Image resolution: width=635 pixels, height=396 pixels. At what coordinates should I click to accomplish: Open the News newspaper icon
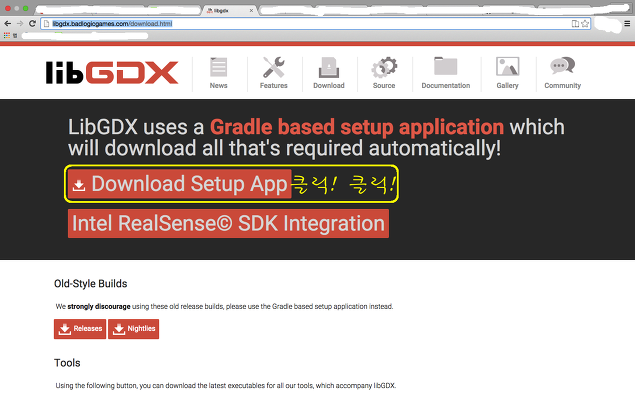pos(218,67)
